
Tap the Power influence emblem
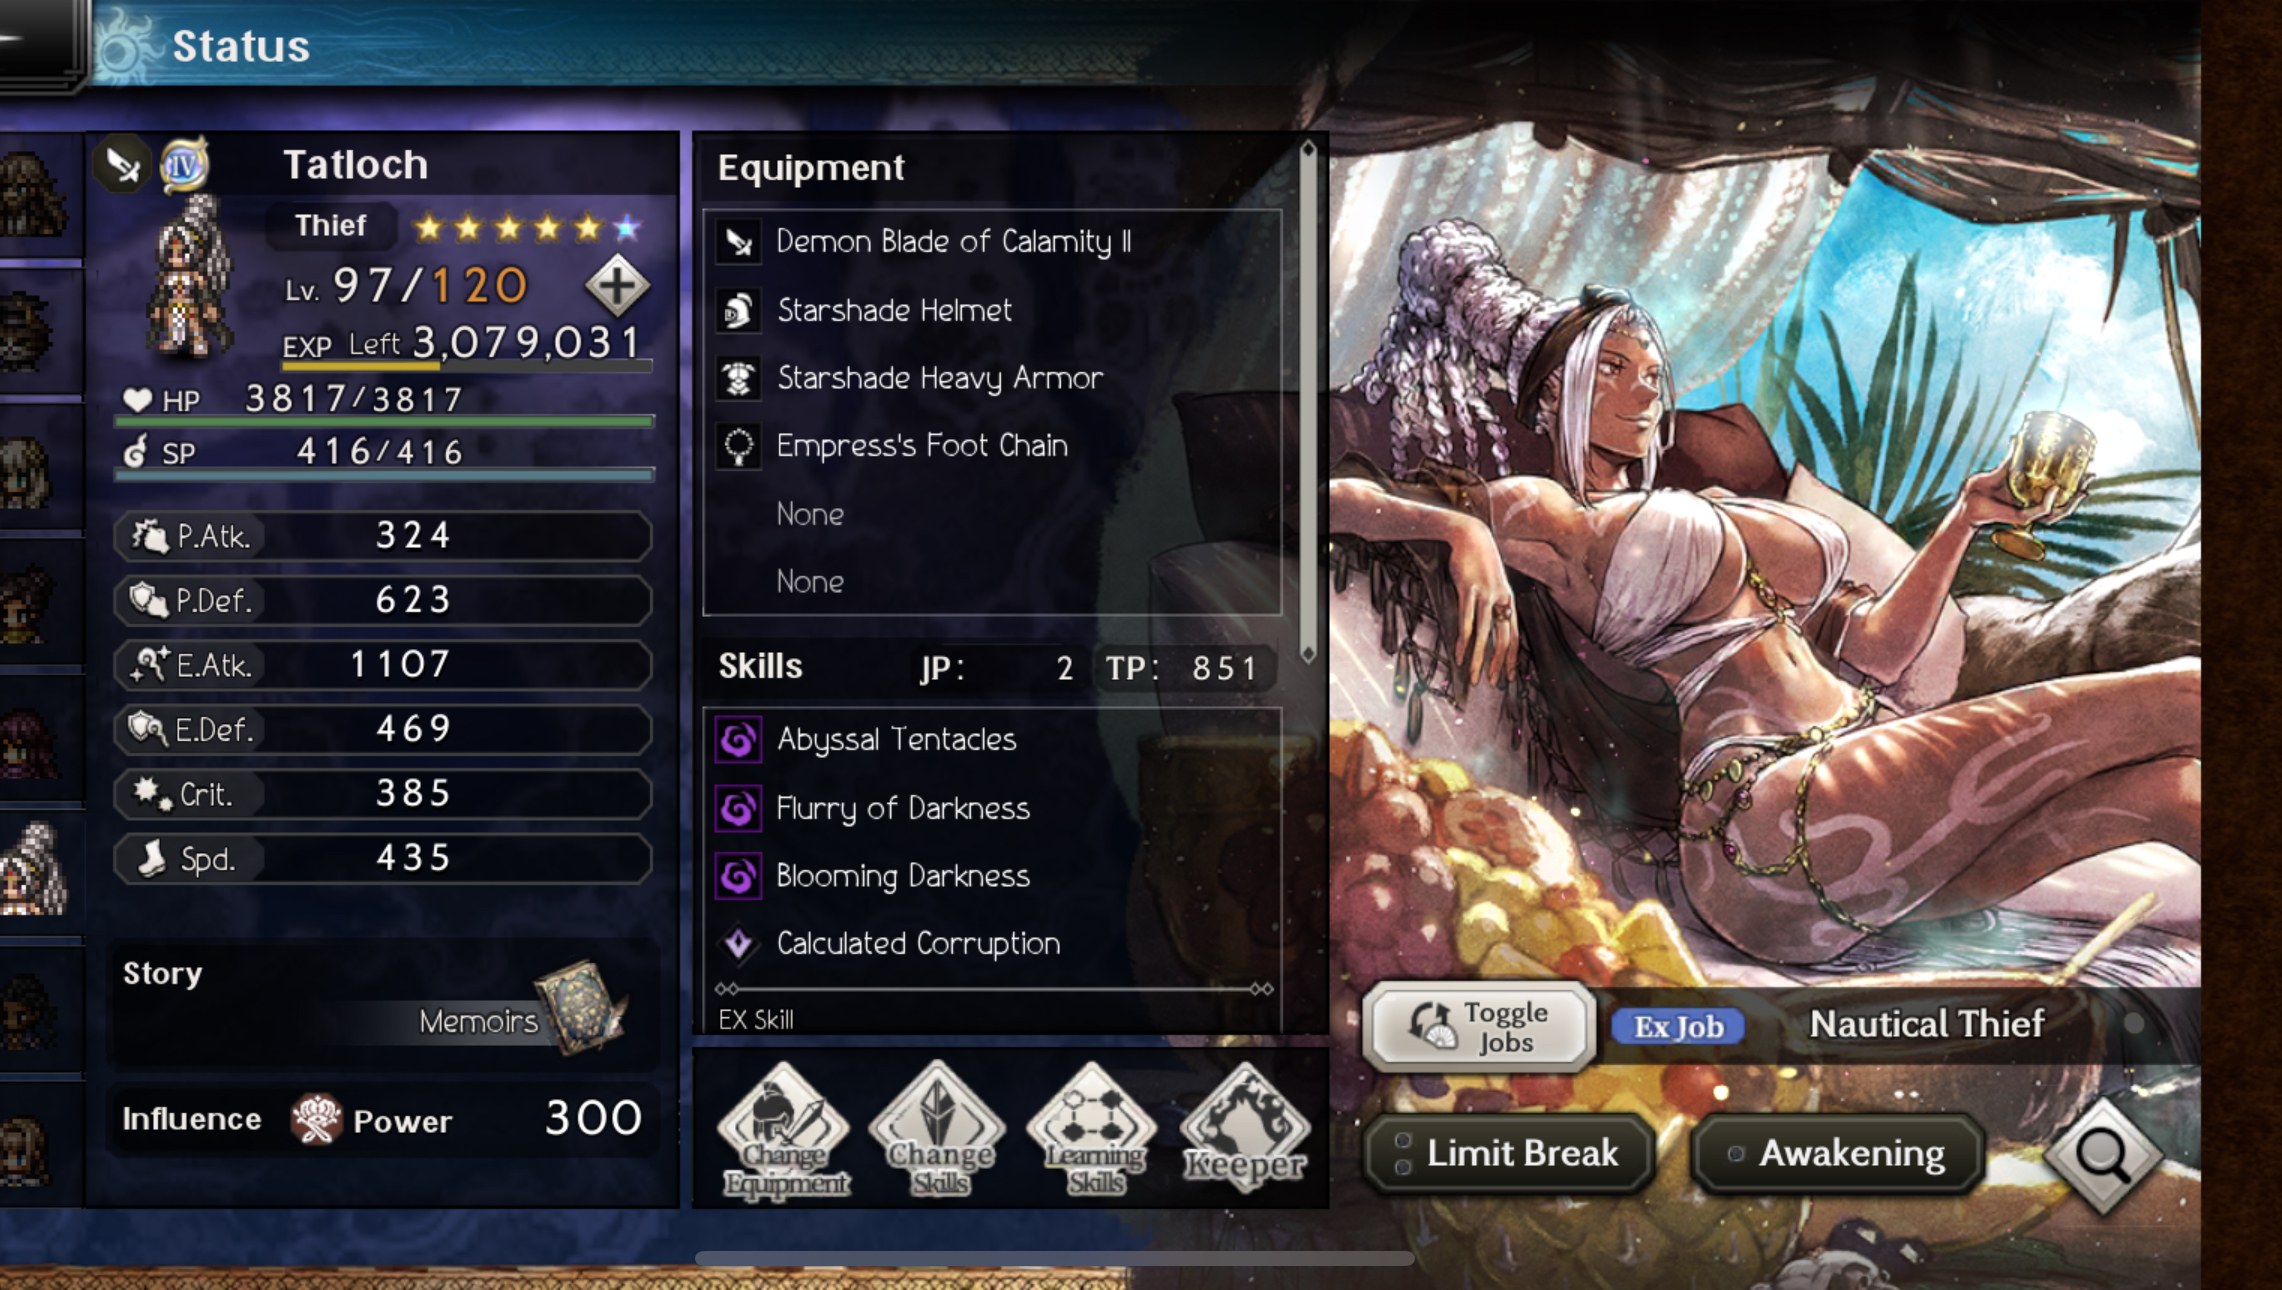click(x=316, y=1119)
